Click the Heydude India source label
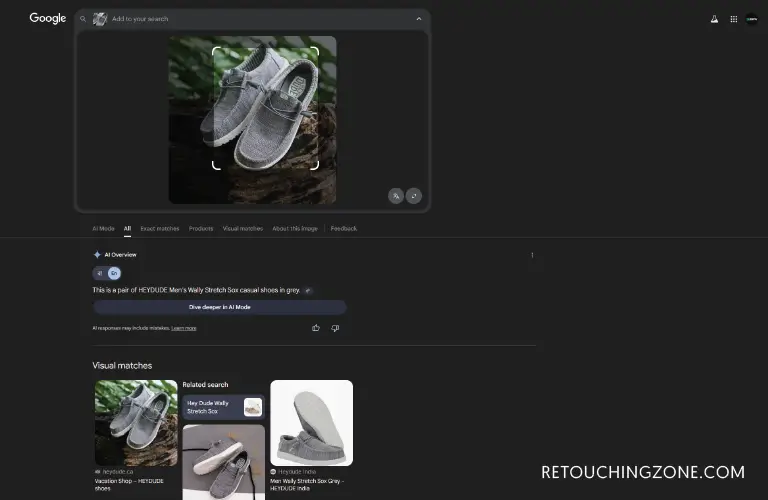Viewport: 768px width, 500px height. pyautogui.click(x=297, y=472)
